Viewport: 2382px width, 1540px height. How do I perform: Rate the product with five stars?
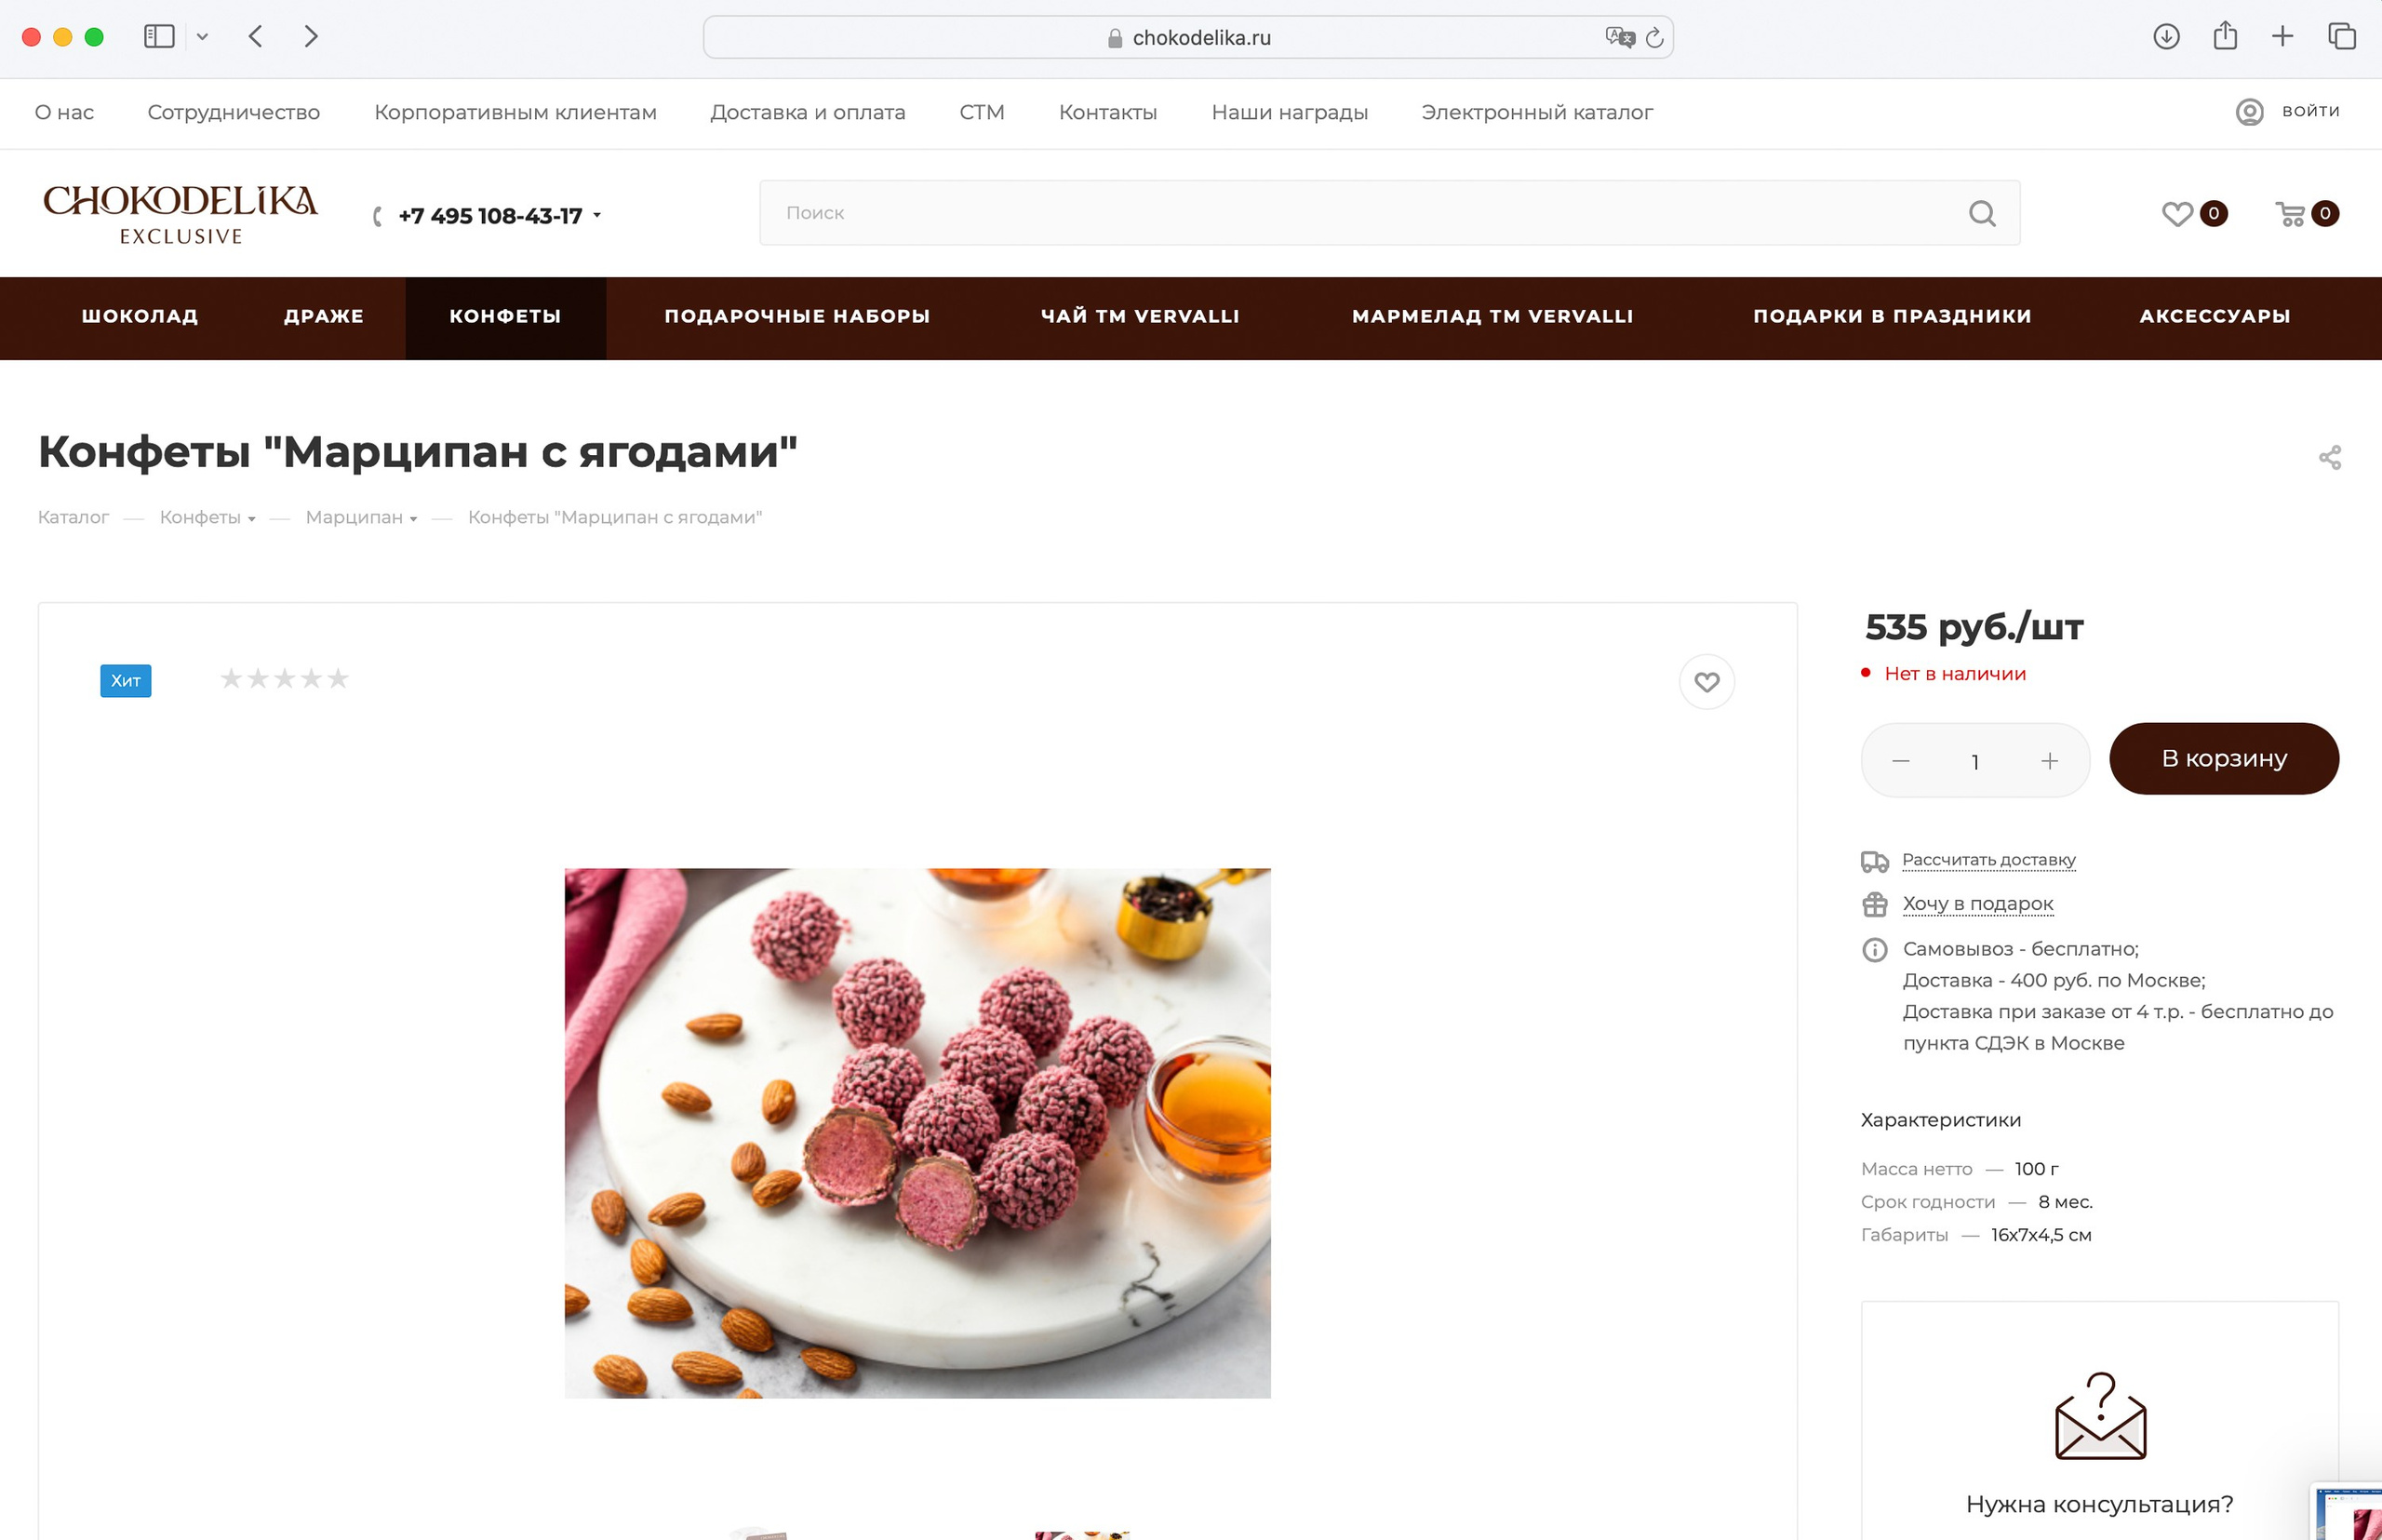[338, 679]
